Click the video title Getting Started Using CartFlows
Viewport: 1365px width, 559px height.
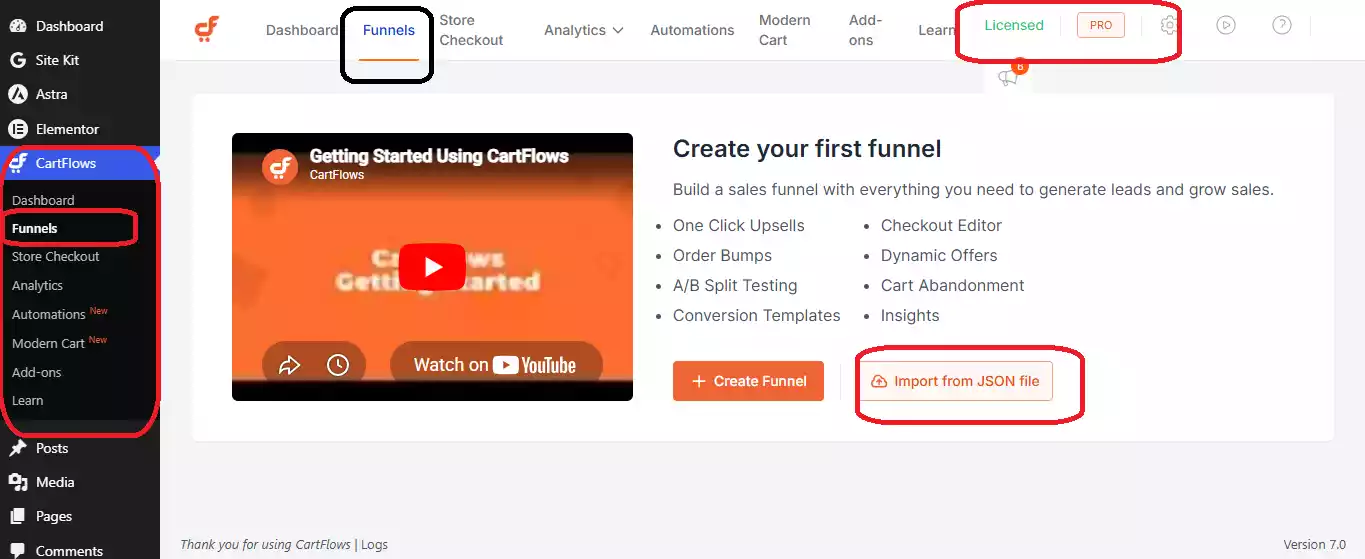point(439,156)
